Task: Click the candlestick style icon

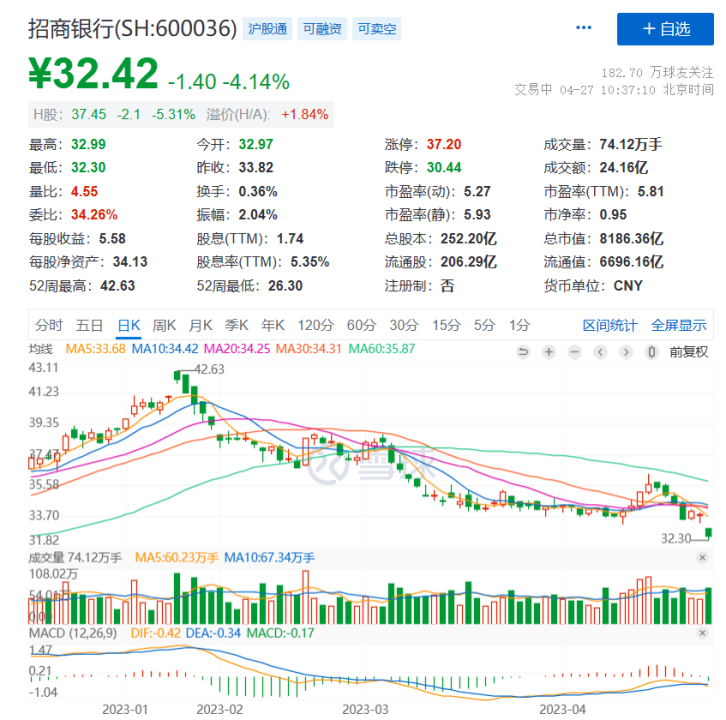Action: point(651,352)
